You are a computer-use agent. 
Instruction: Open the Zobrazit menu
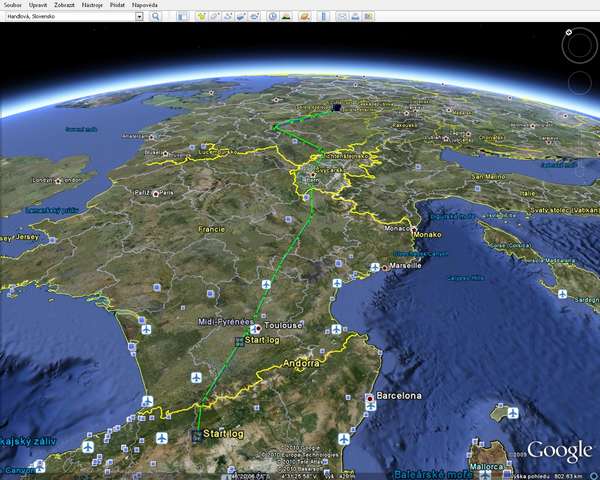click(64, 5)
